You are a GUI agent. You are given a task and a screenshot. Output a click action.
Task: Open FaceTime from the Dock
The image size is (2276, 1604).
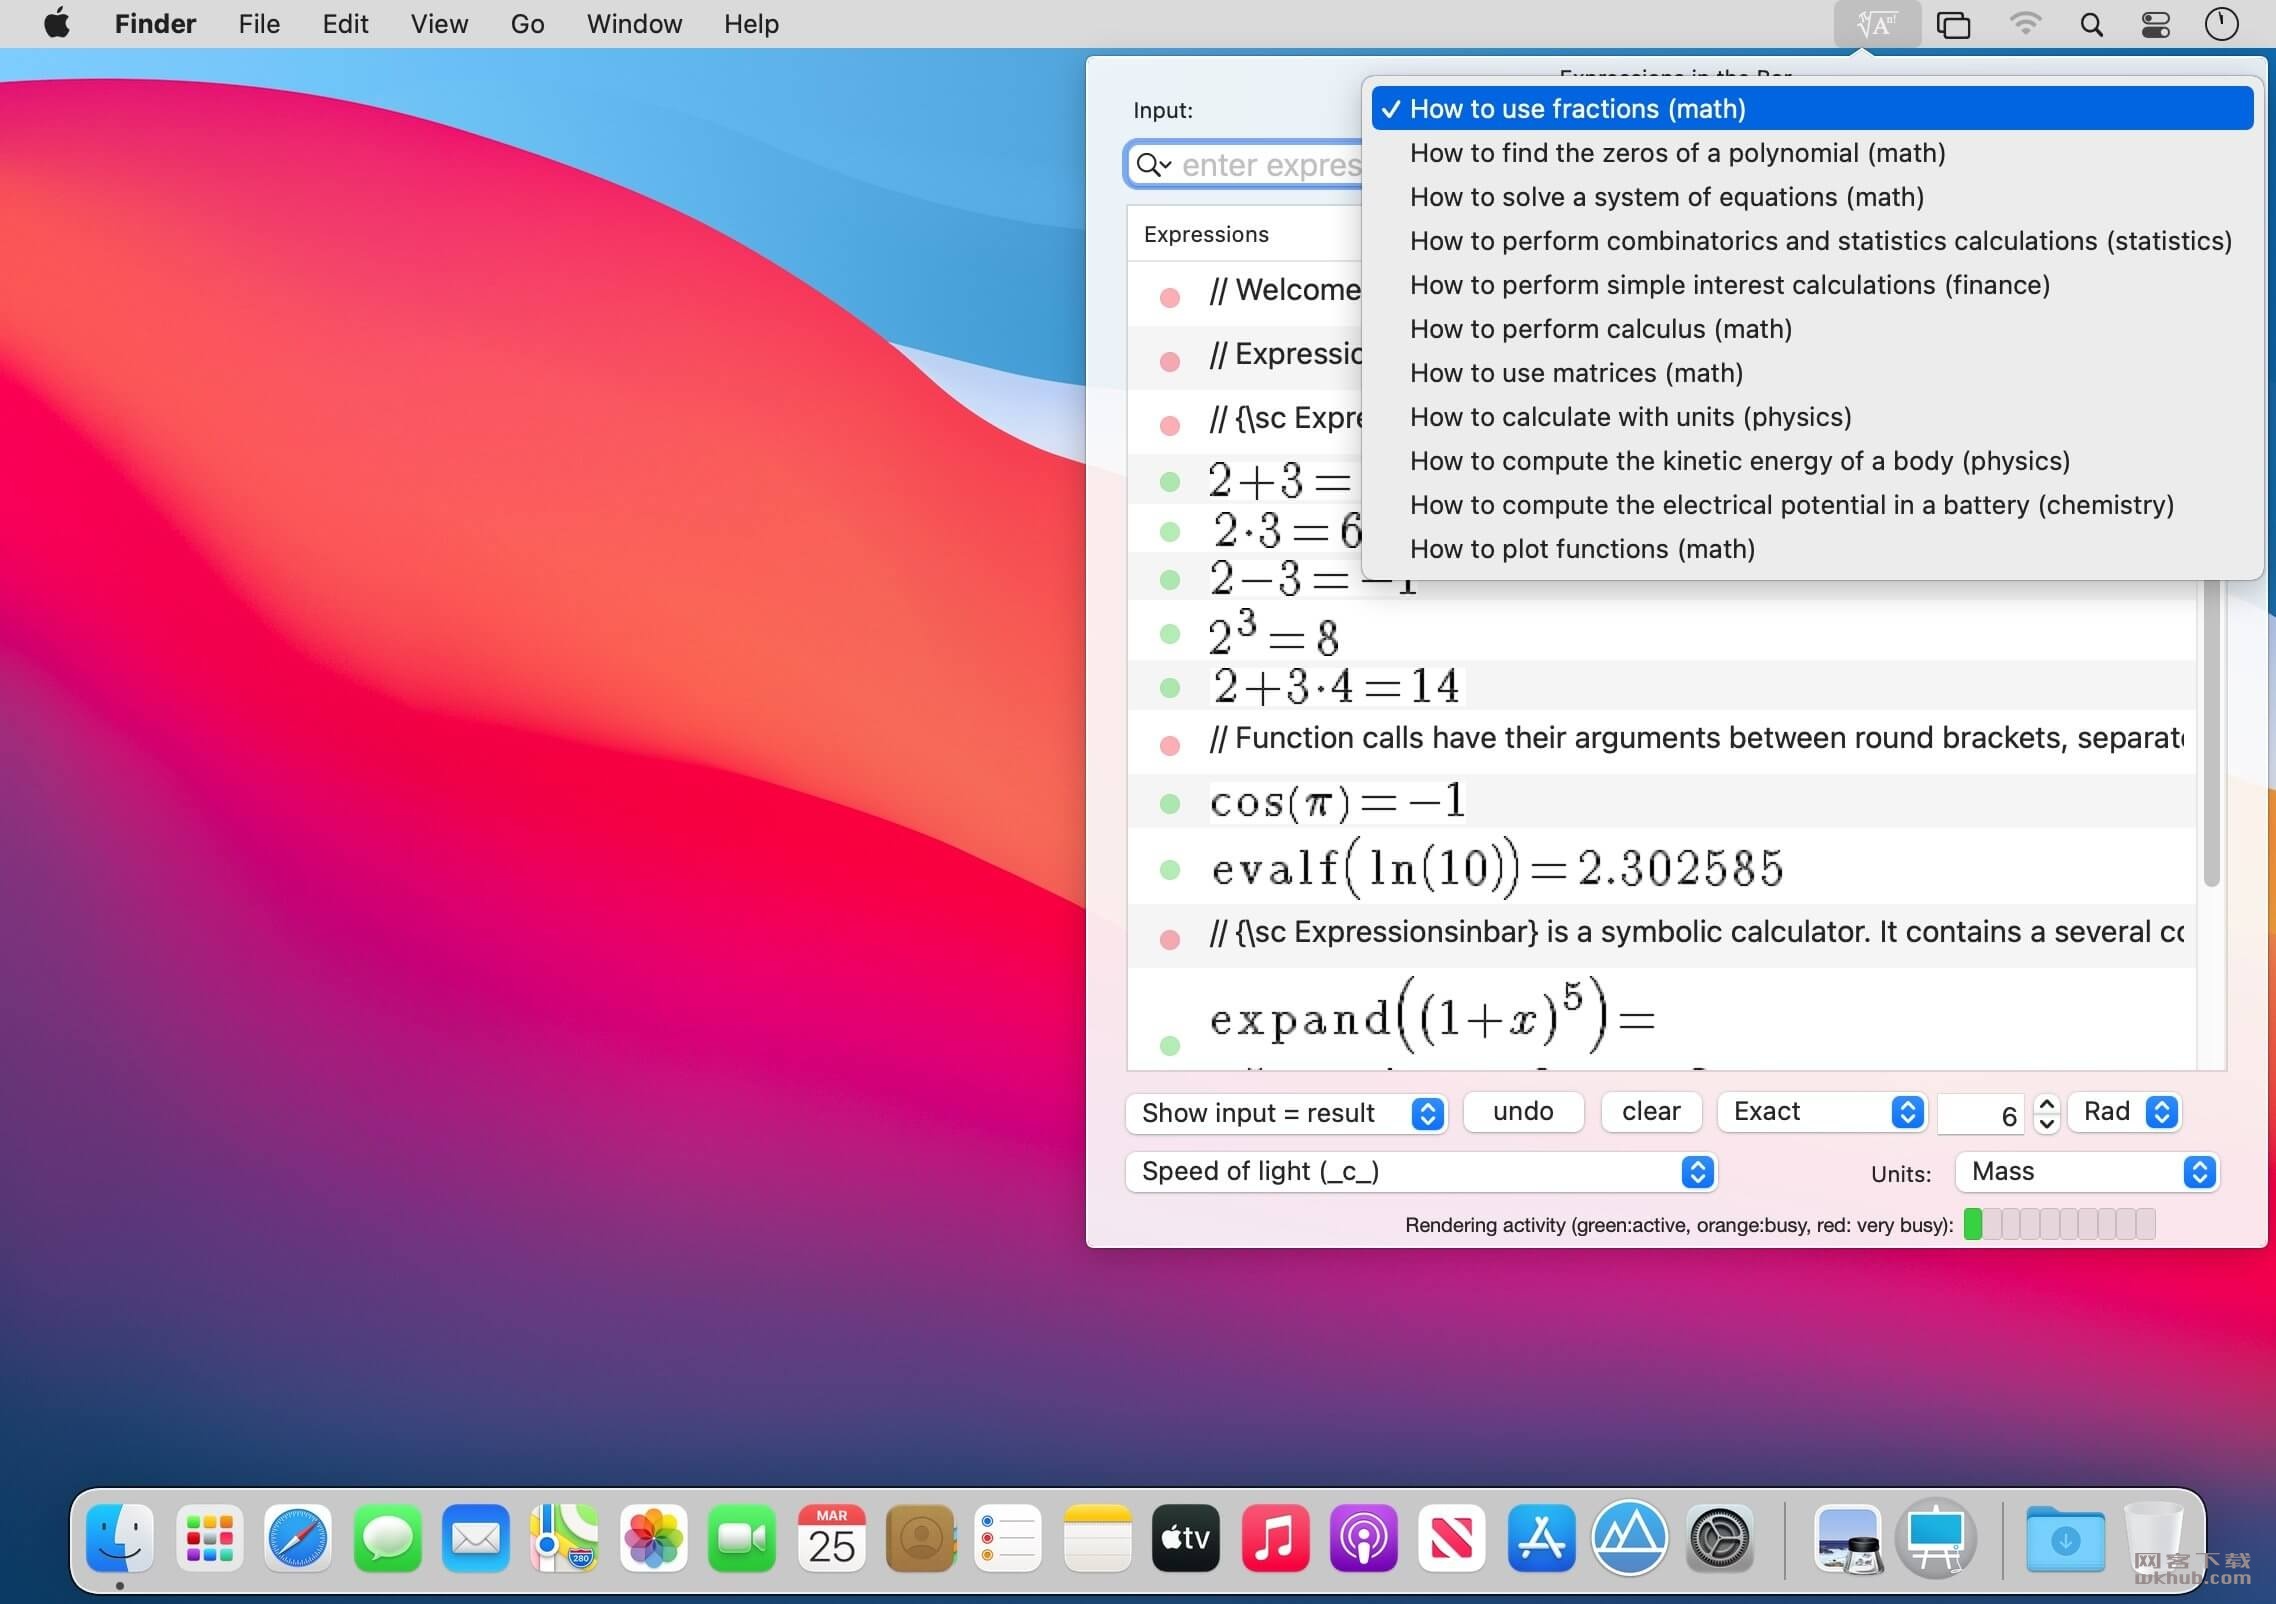point(742,1537)
